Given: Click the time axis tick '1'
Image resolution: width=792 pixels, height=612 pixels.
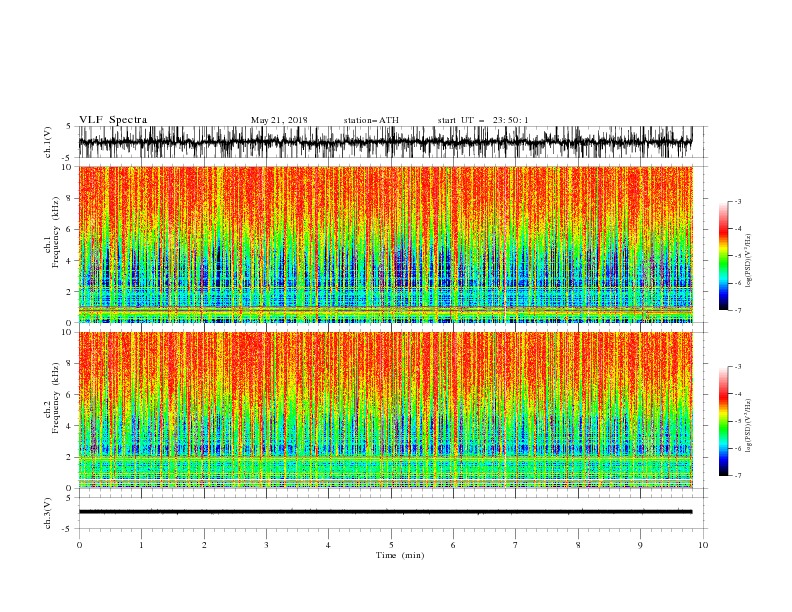Looking at the screenshot, I should click(x=141, y=545).
